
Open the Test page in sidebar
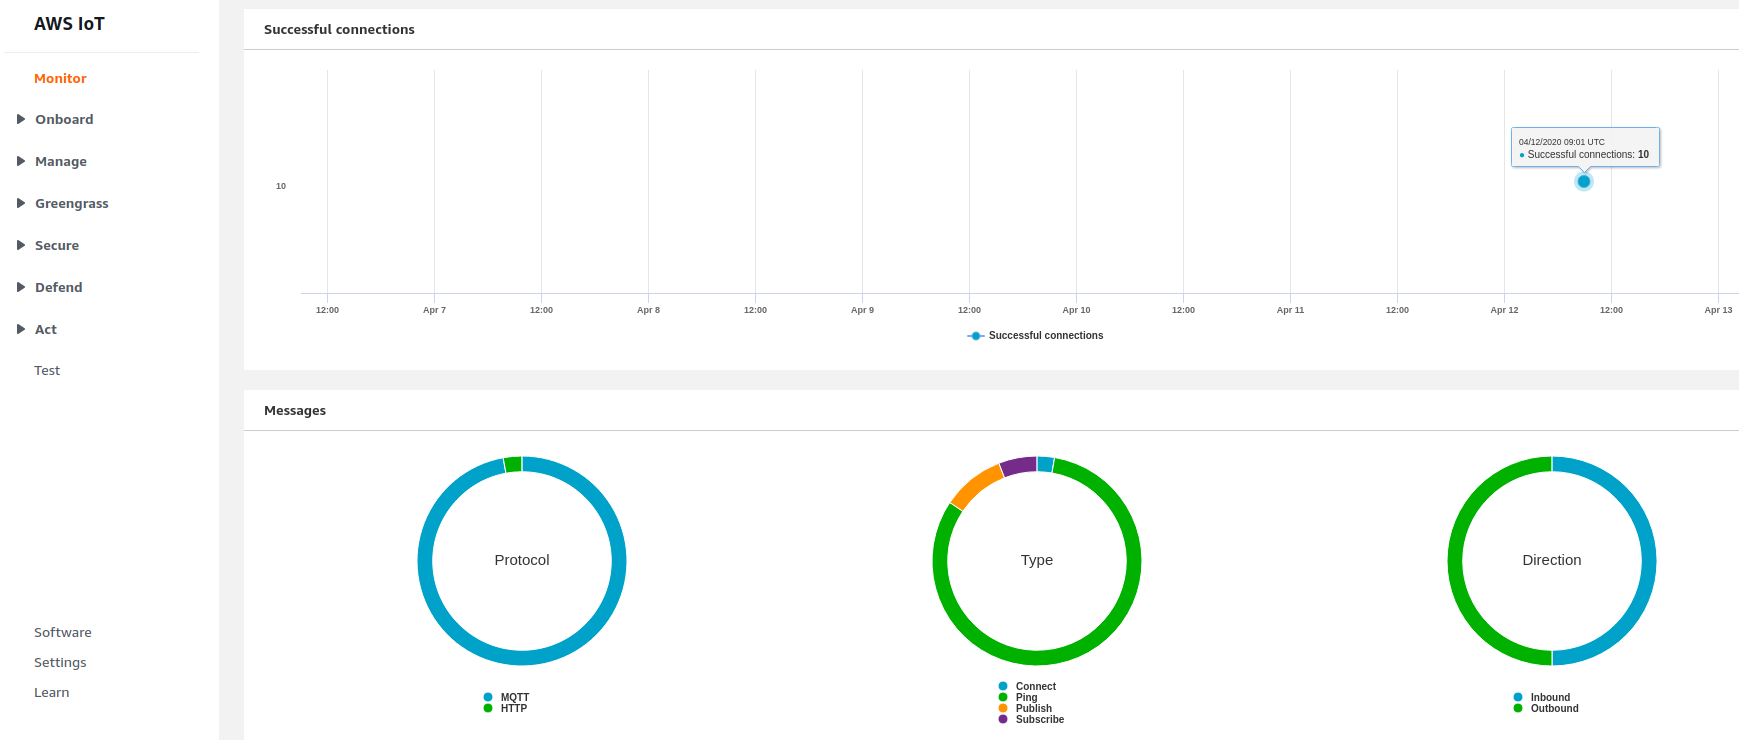[47, 370]
